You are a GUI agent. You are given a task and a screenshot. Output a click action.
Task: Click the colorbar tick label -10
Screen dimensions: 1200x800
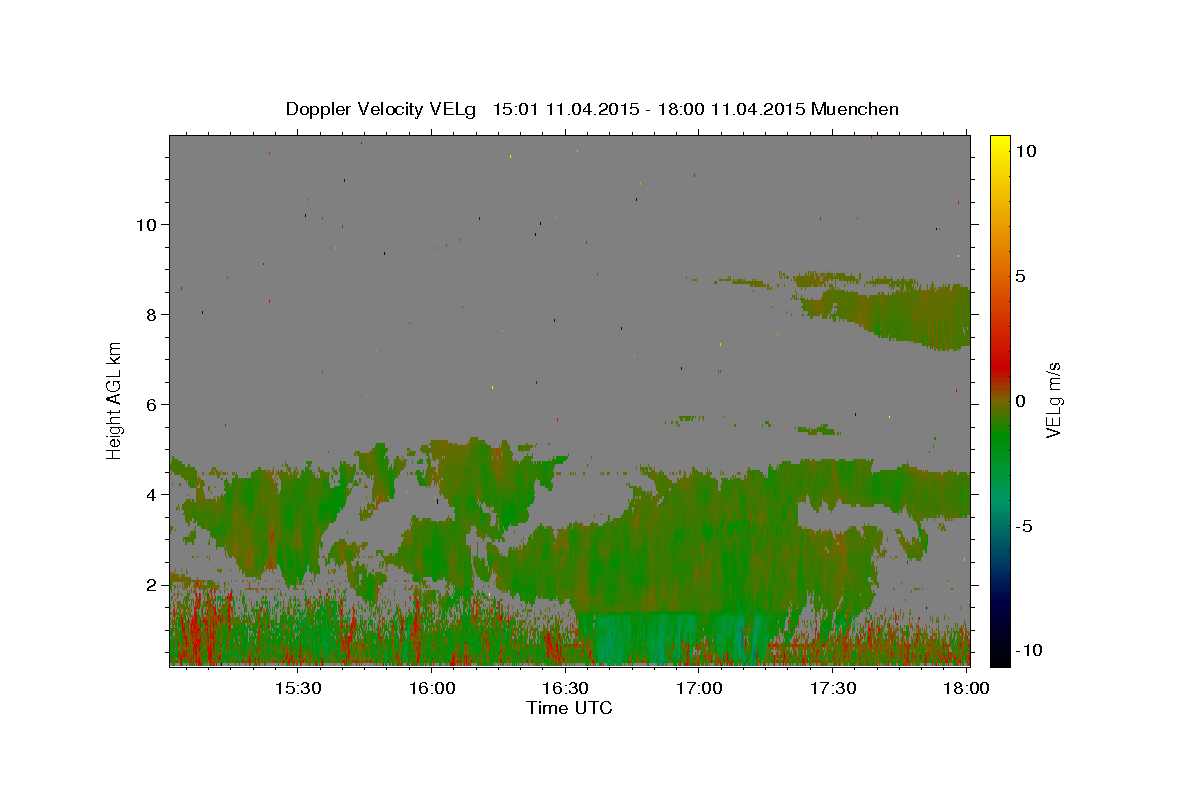click(1028, 651)
